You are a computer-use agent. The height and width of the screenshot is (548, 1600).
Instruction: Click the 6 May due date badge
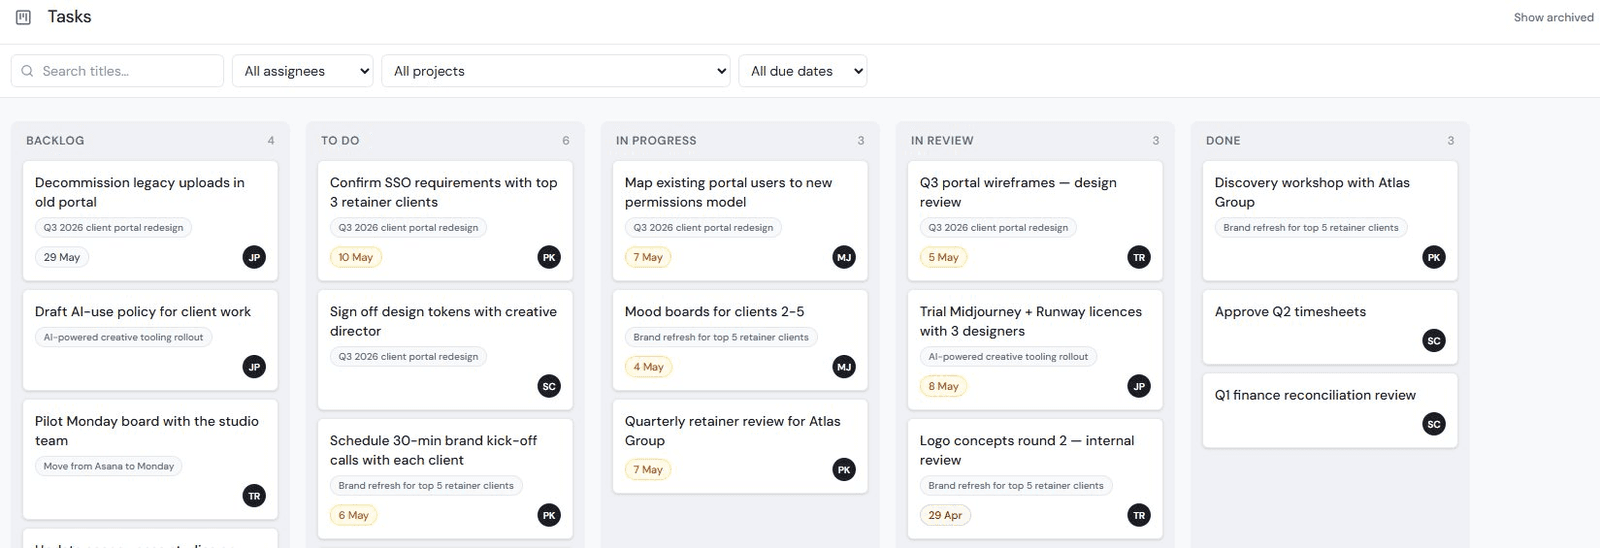354,515
